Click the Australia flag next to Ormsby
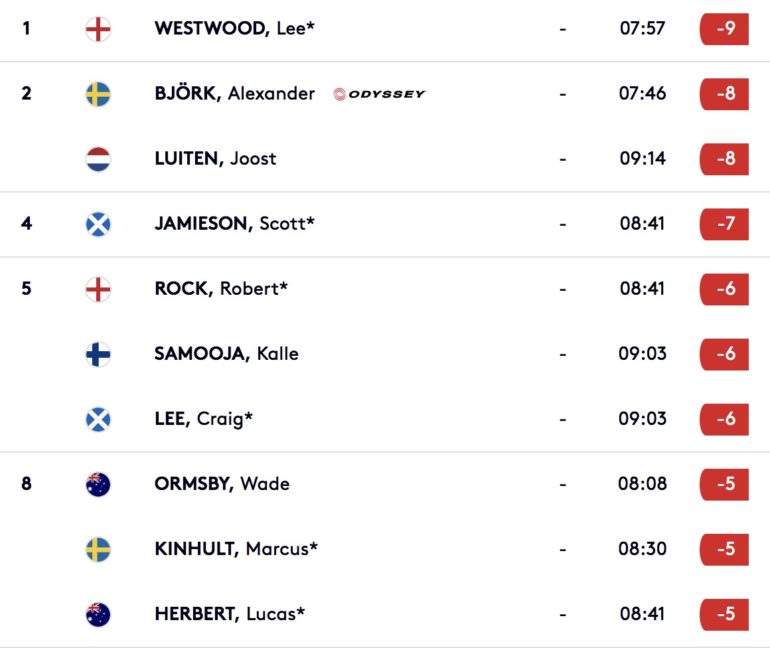This screenshot has height=648, width=770. point(98,484)
